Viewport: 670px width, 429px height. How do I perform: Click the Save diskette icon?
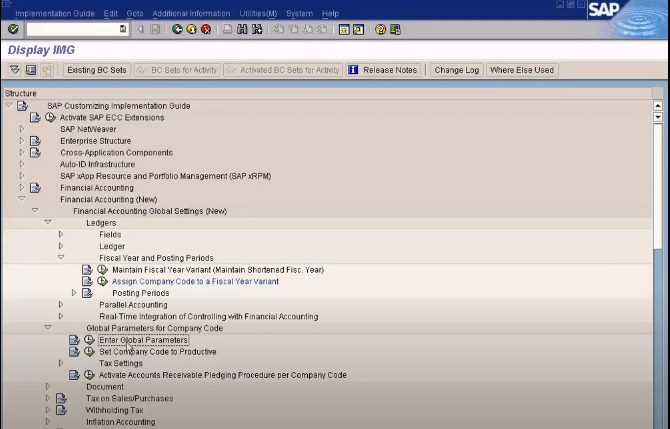tap(155, 29)
